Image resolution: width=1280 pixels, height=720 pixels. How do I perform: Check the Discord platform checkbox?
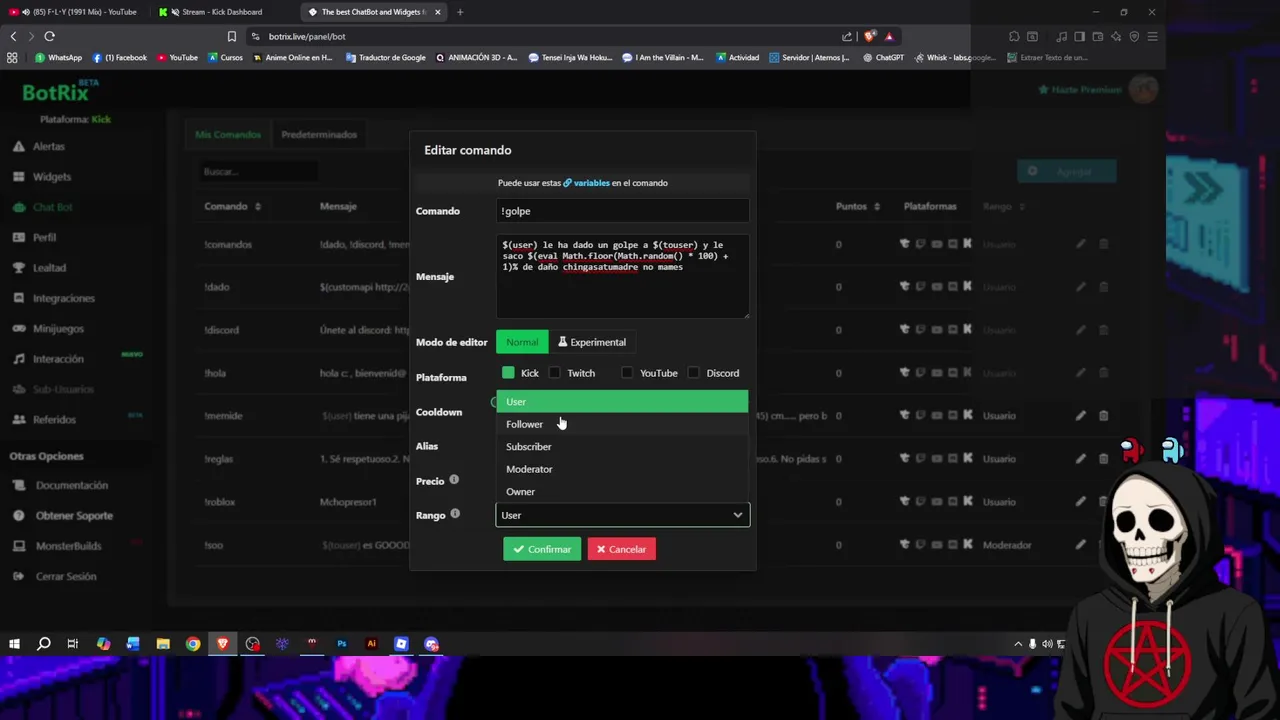(694, 373)
